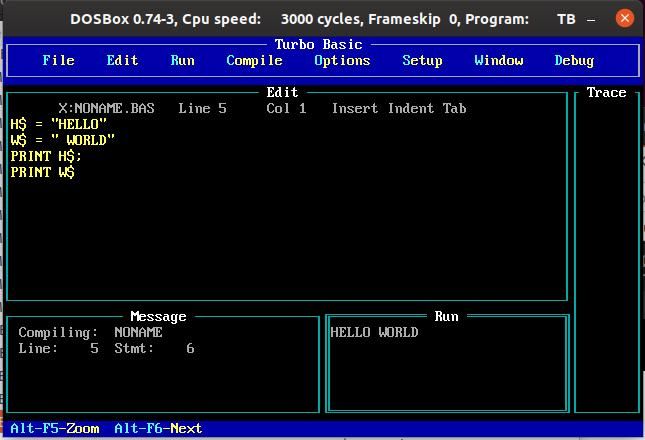
Task: Click the Insert mode indicator
Action: (355, 109)
